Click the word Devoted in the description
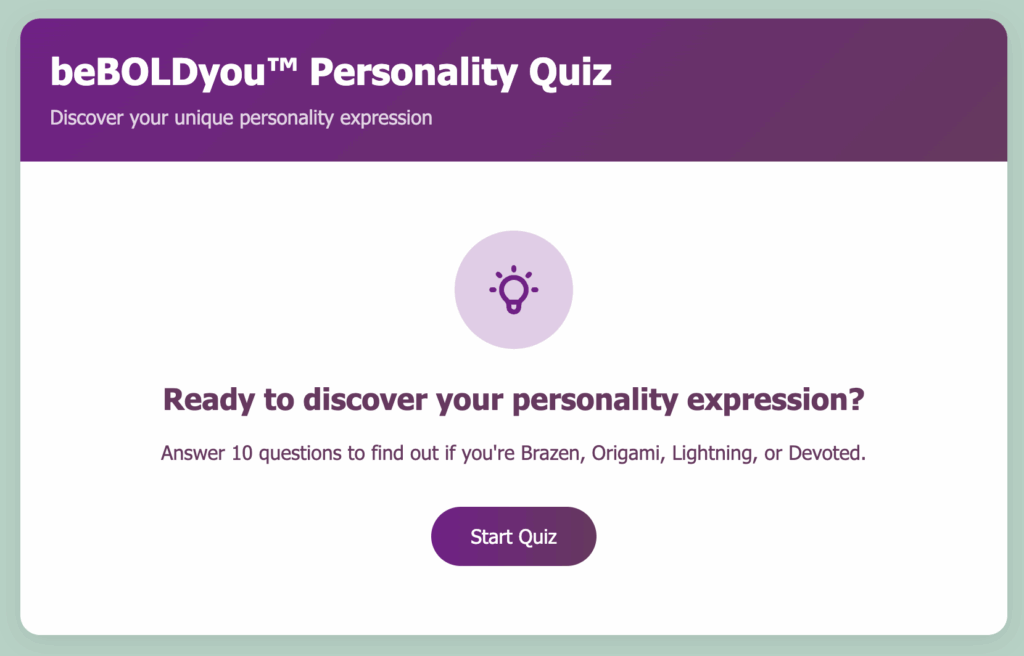 click(x=826, y=453)
